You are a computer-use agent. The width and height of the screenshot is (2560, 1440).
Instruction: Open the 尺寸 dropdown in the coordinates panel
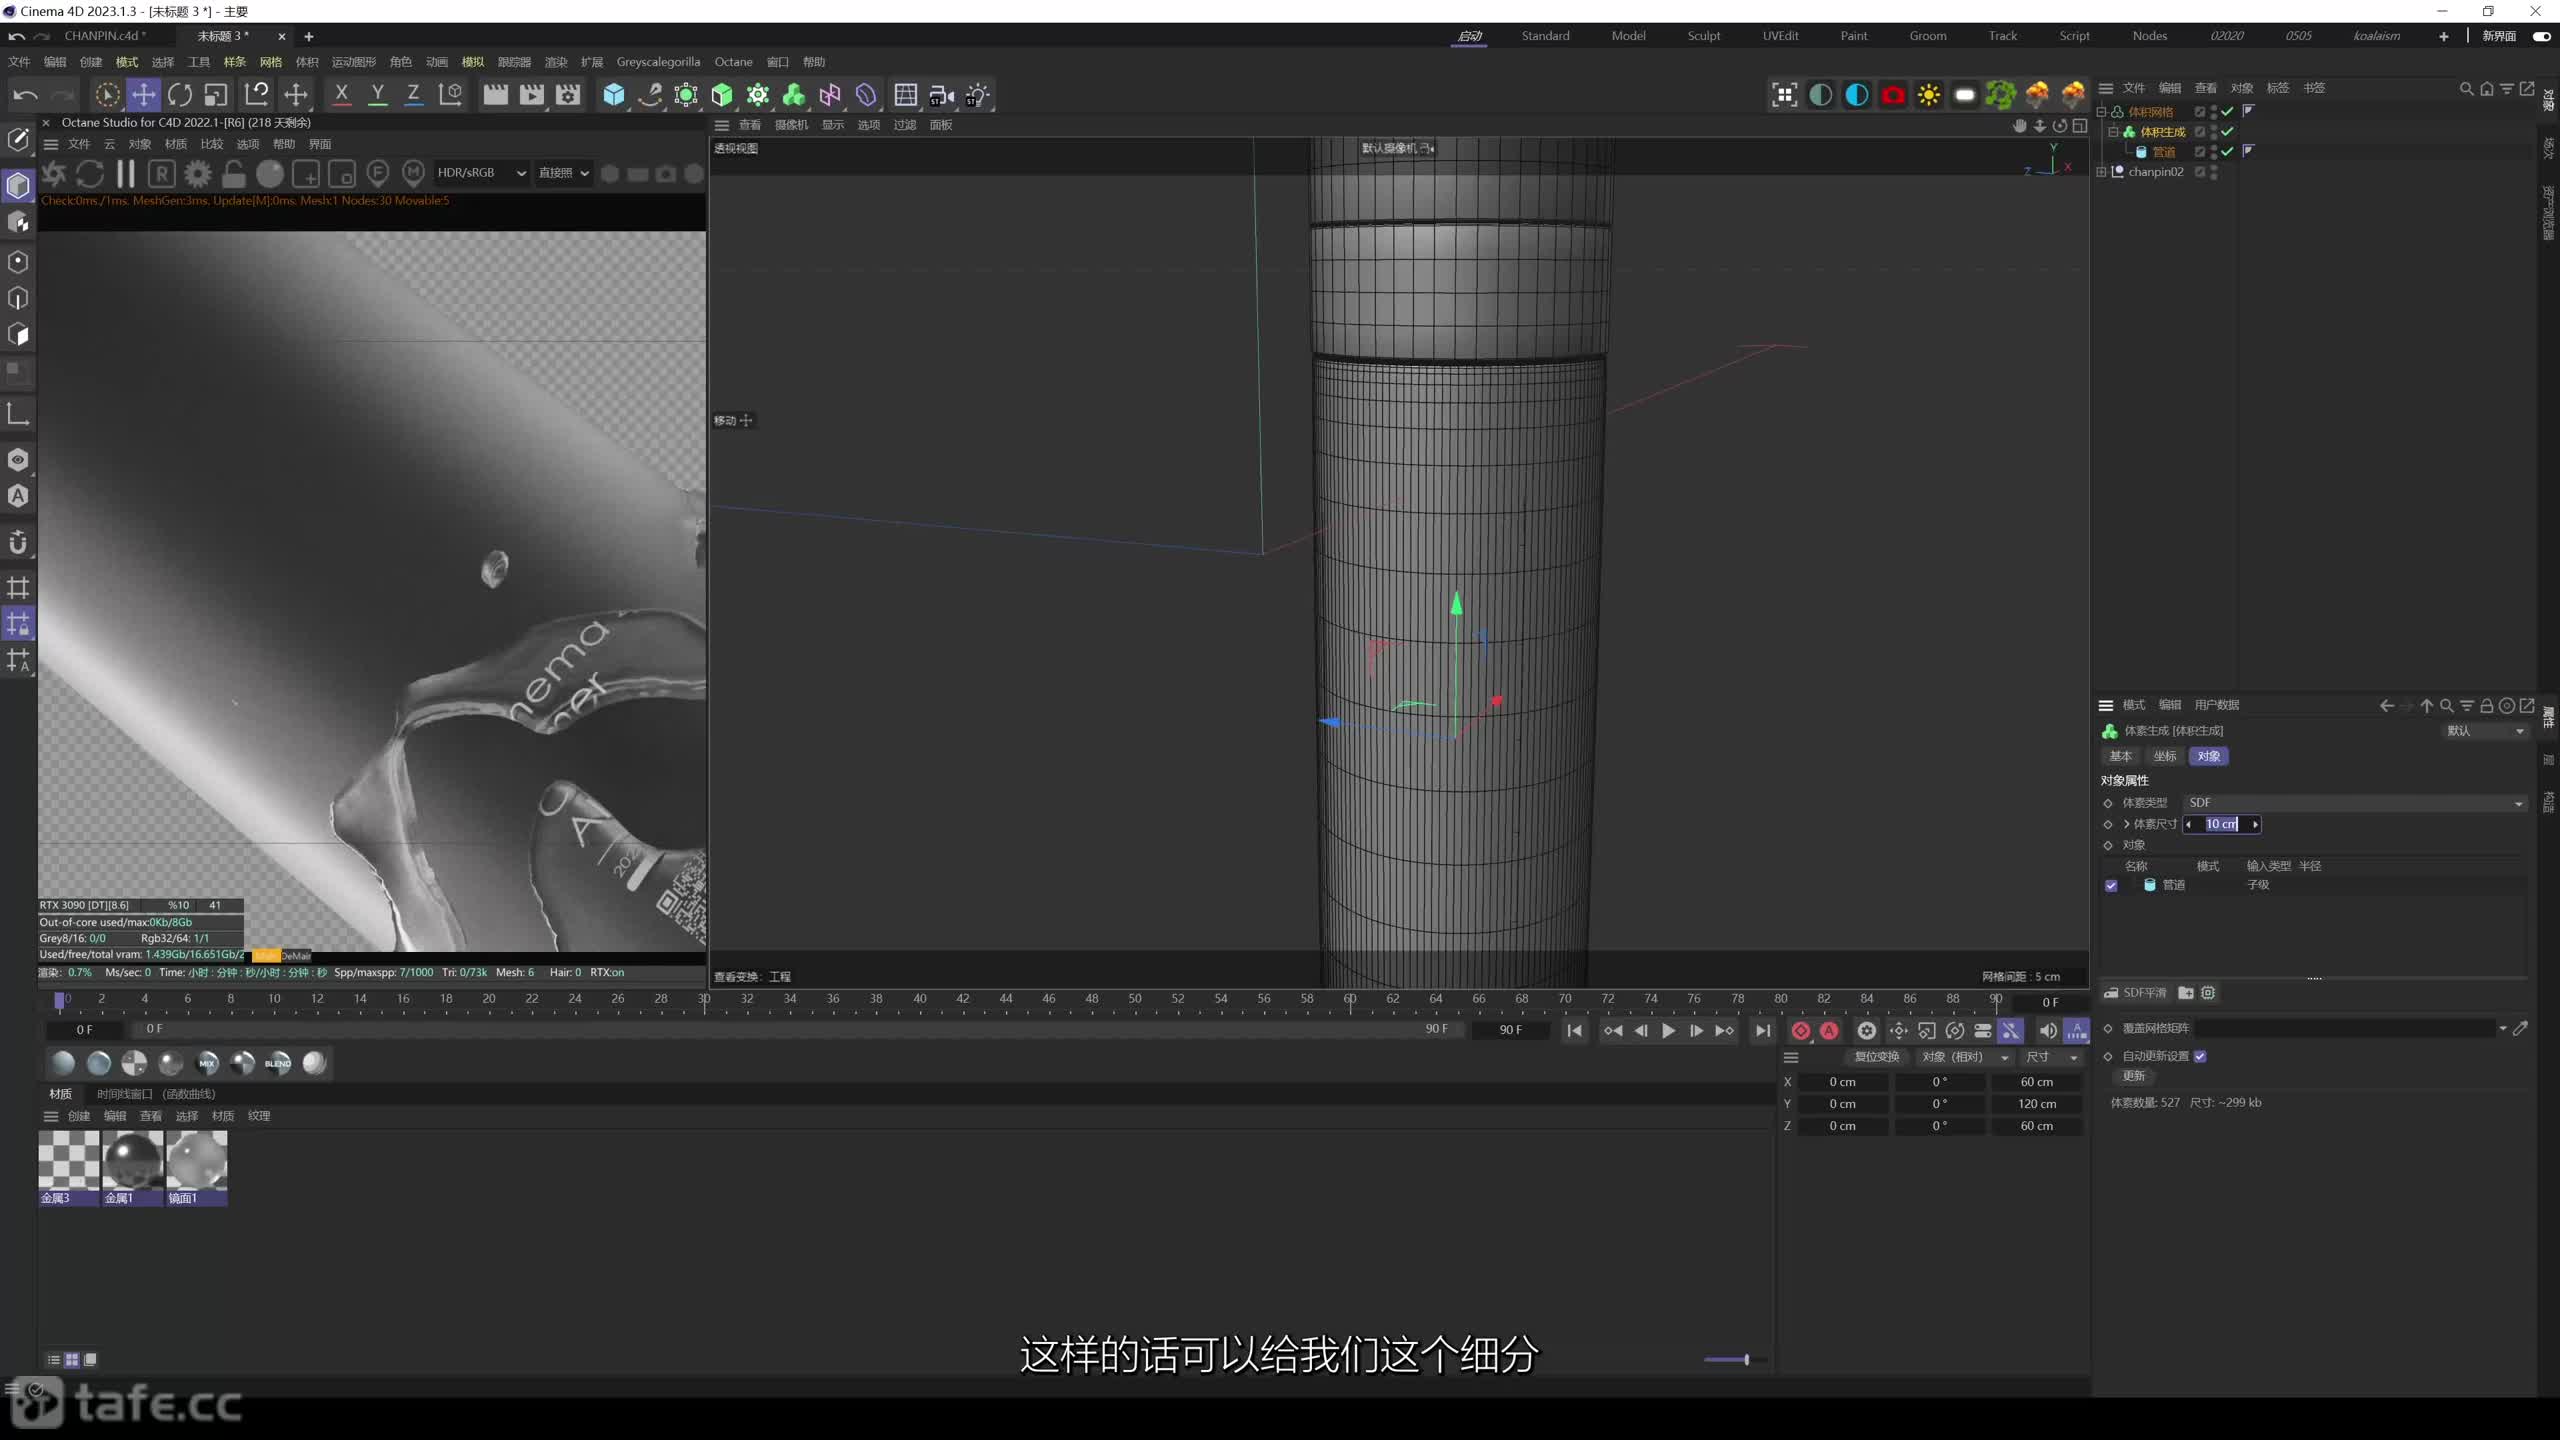click(2052, 1057)
